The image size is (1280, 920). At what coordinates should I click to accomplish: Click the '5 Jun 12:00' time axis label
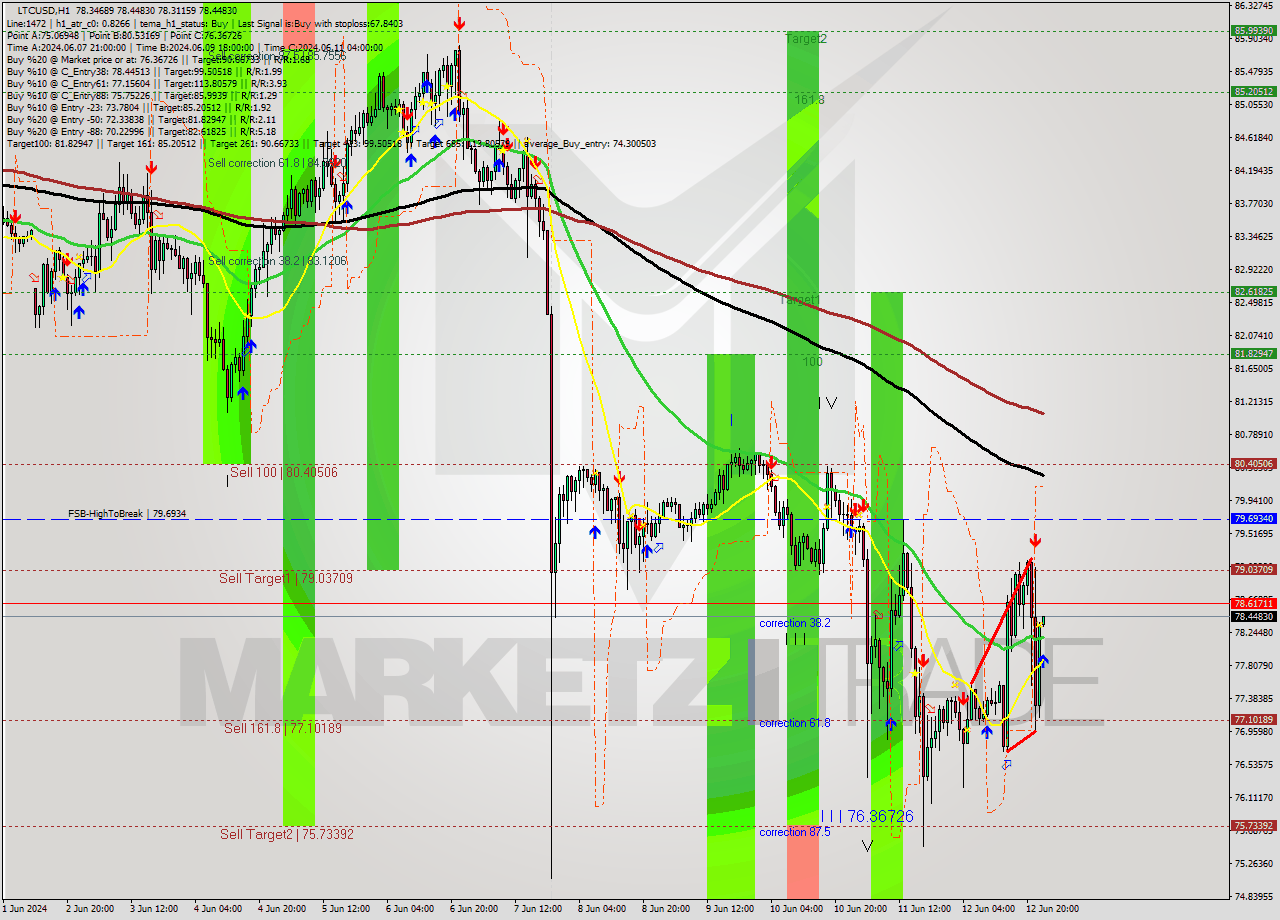[x=346, y=909]
